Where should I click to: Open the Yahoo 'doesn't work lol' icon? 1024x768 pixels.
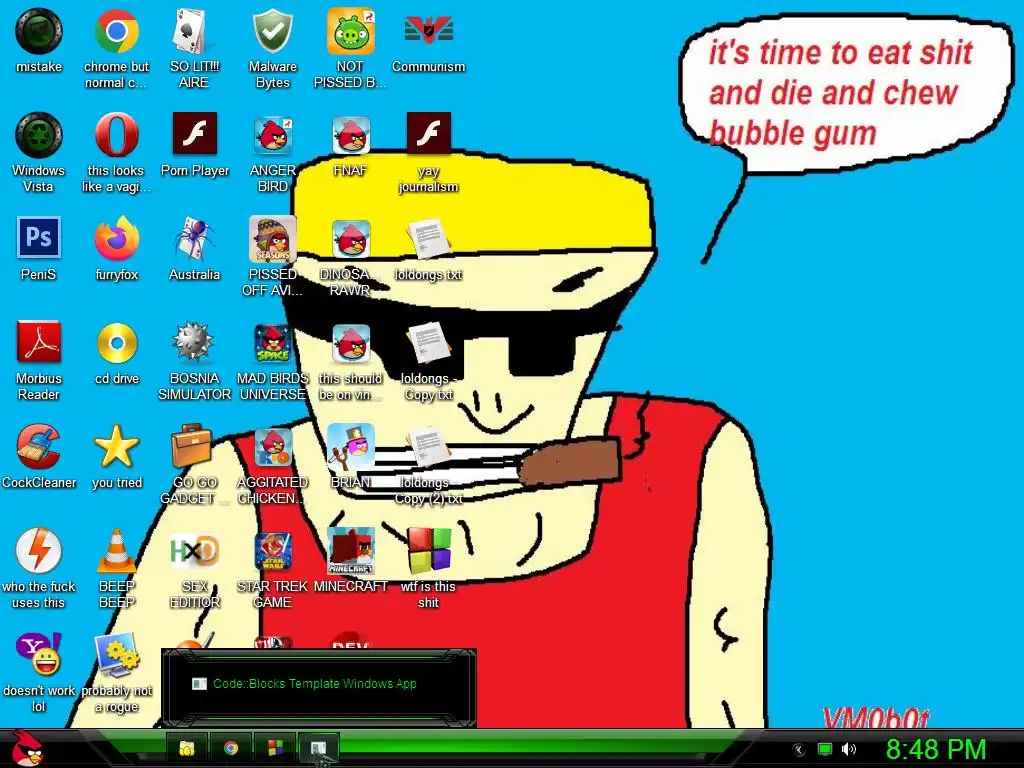point(39,654)
